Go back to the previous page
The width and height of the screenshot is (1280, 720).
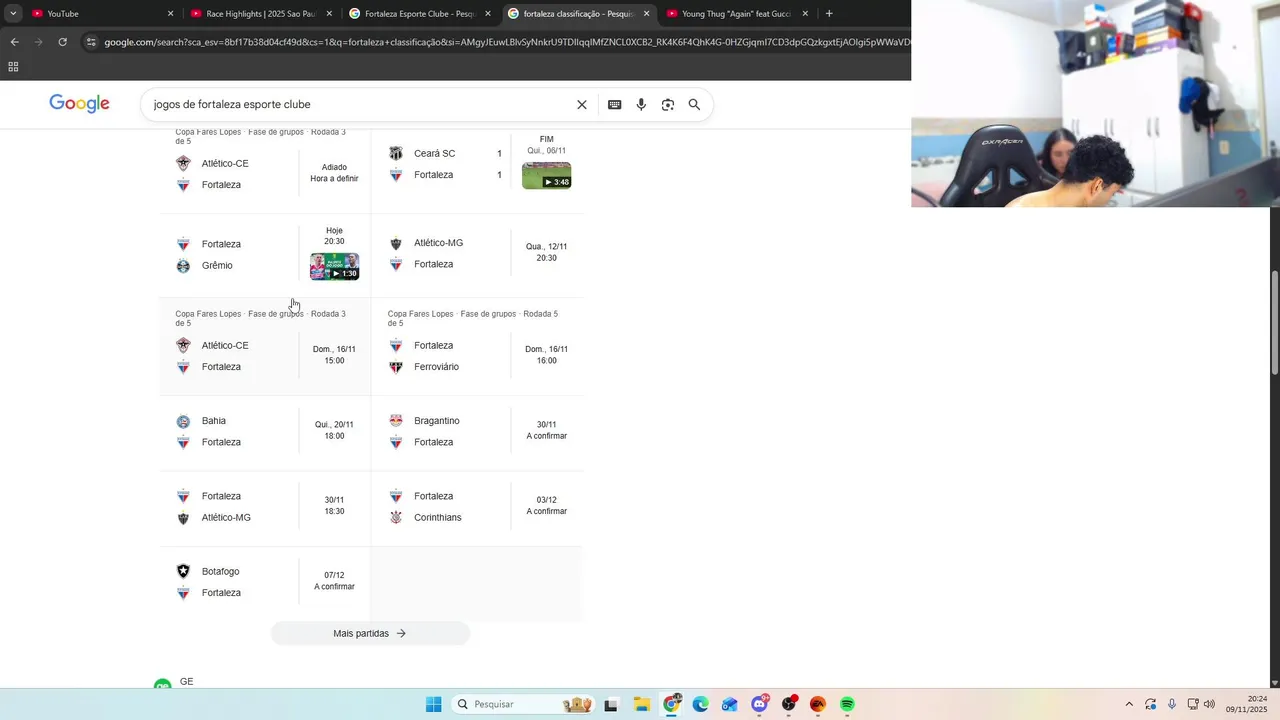[x=14, y=42]
